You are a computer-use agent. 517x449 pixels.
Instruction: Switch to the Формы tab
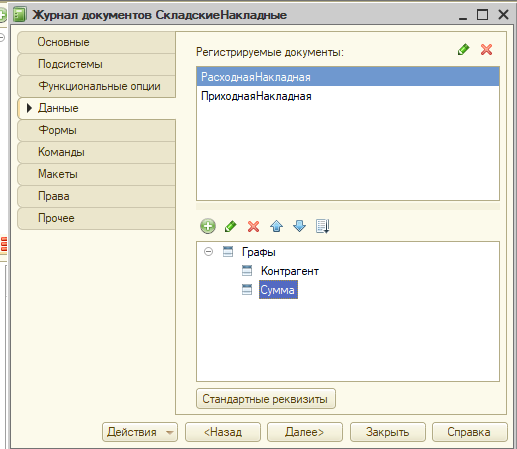click(96, 130)
